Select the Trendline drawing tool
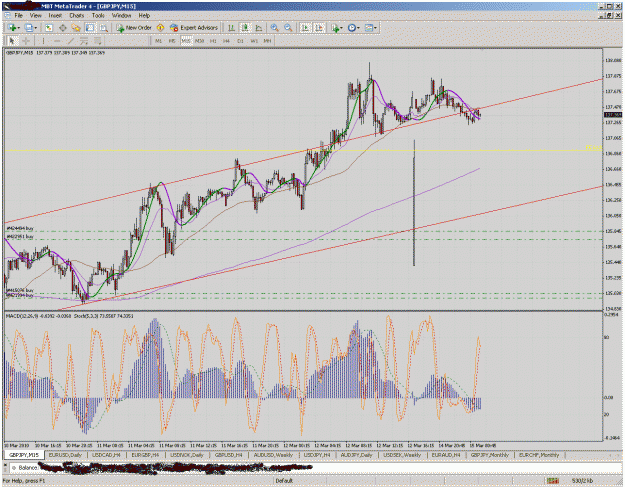 click(71, 41)
